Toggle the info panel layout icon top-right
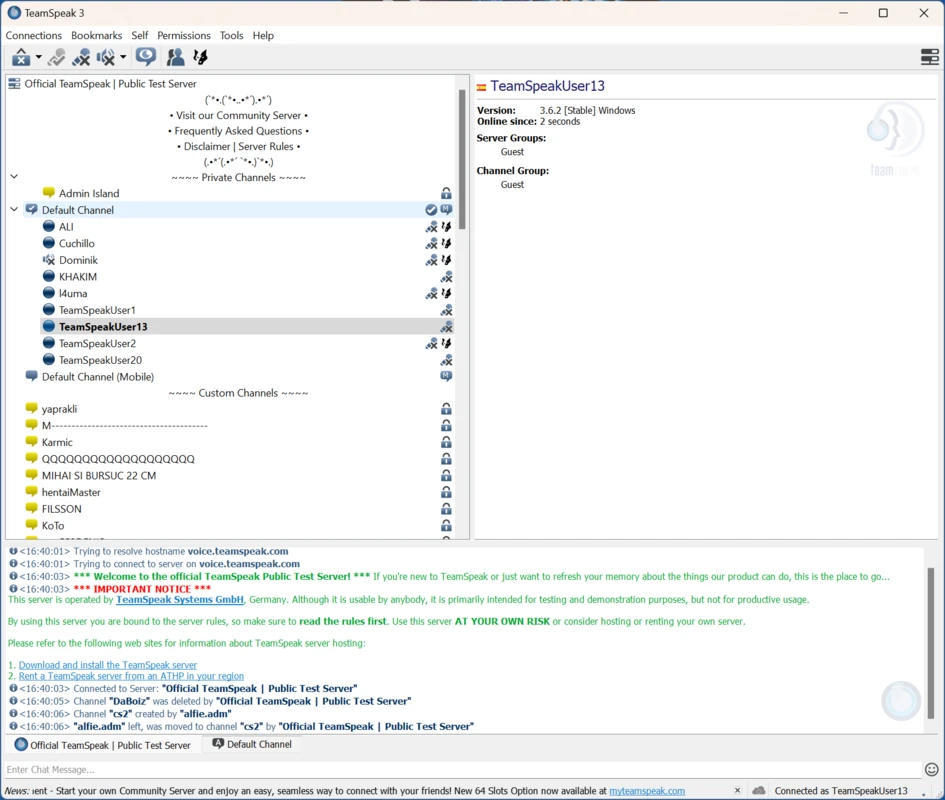 click(929, 57)
